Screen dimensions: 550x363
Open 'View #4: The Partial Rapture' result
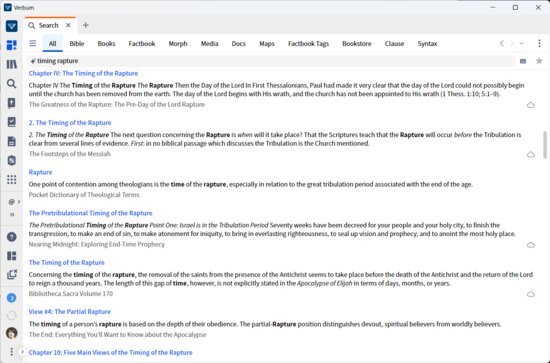pos(69,312)
